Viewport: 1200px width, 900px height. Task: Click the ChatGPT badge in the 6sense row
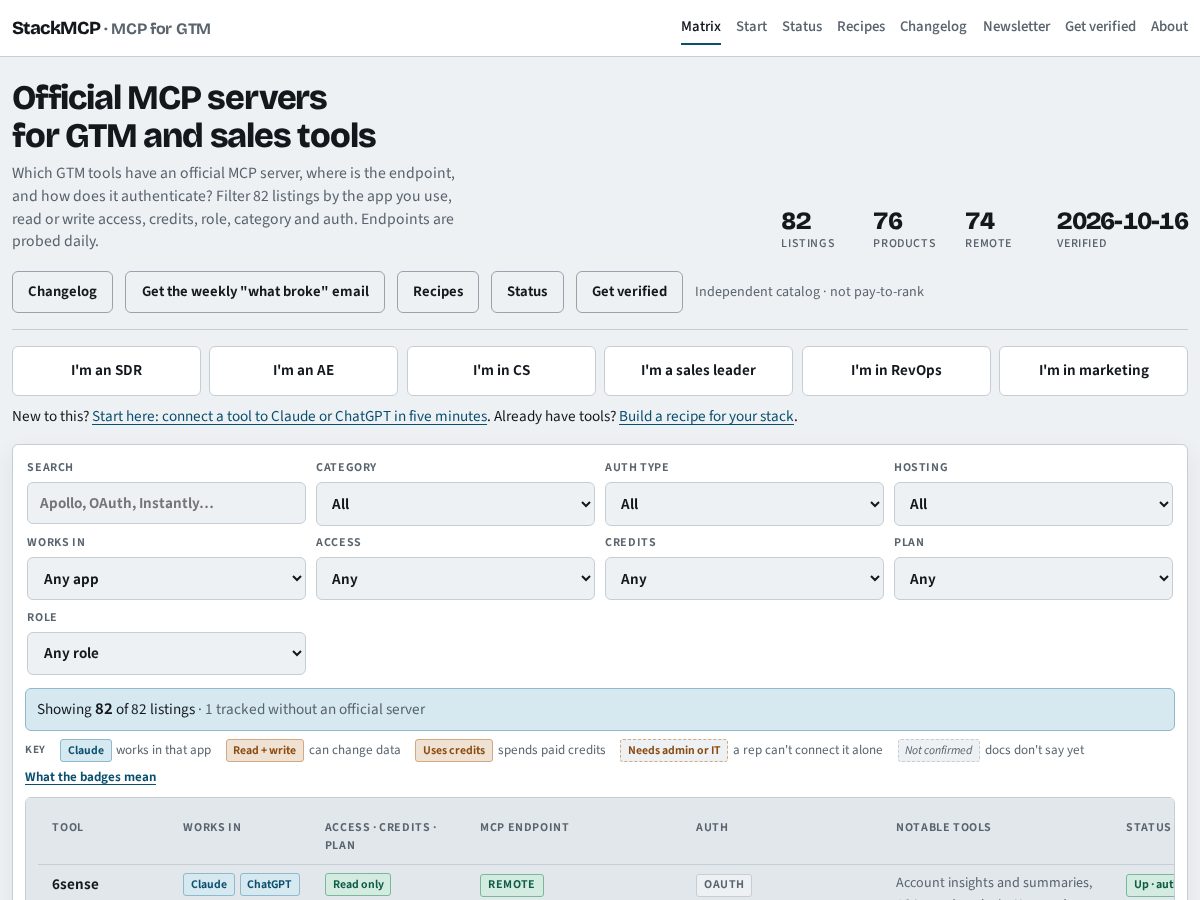[270, 884]
